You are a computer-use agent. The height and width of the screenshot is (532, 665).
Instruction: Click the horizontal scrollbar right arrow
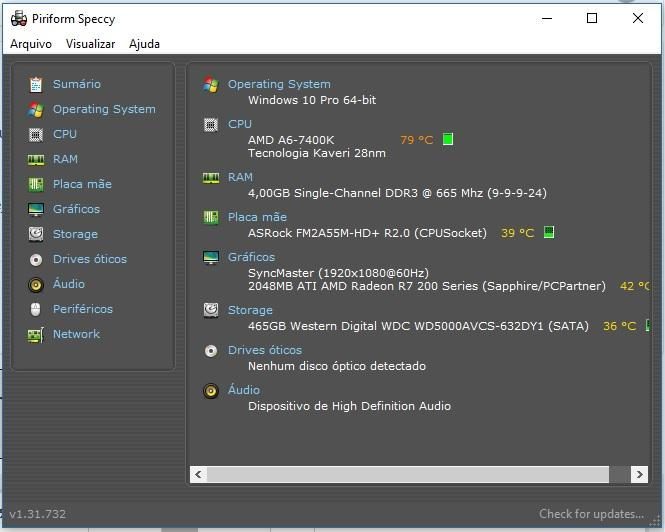639,474
